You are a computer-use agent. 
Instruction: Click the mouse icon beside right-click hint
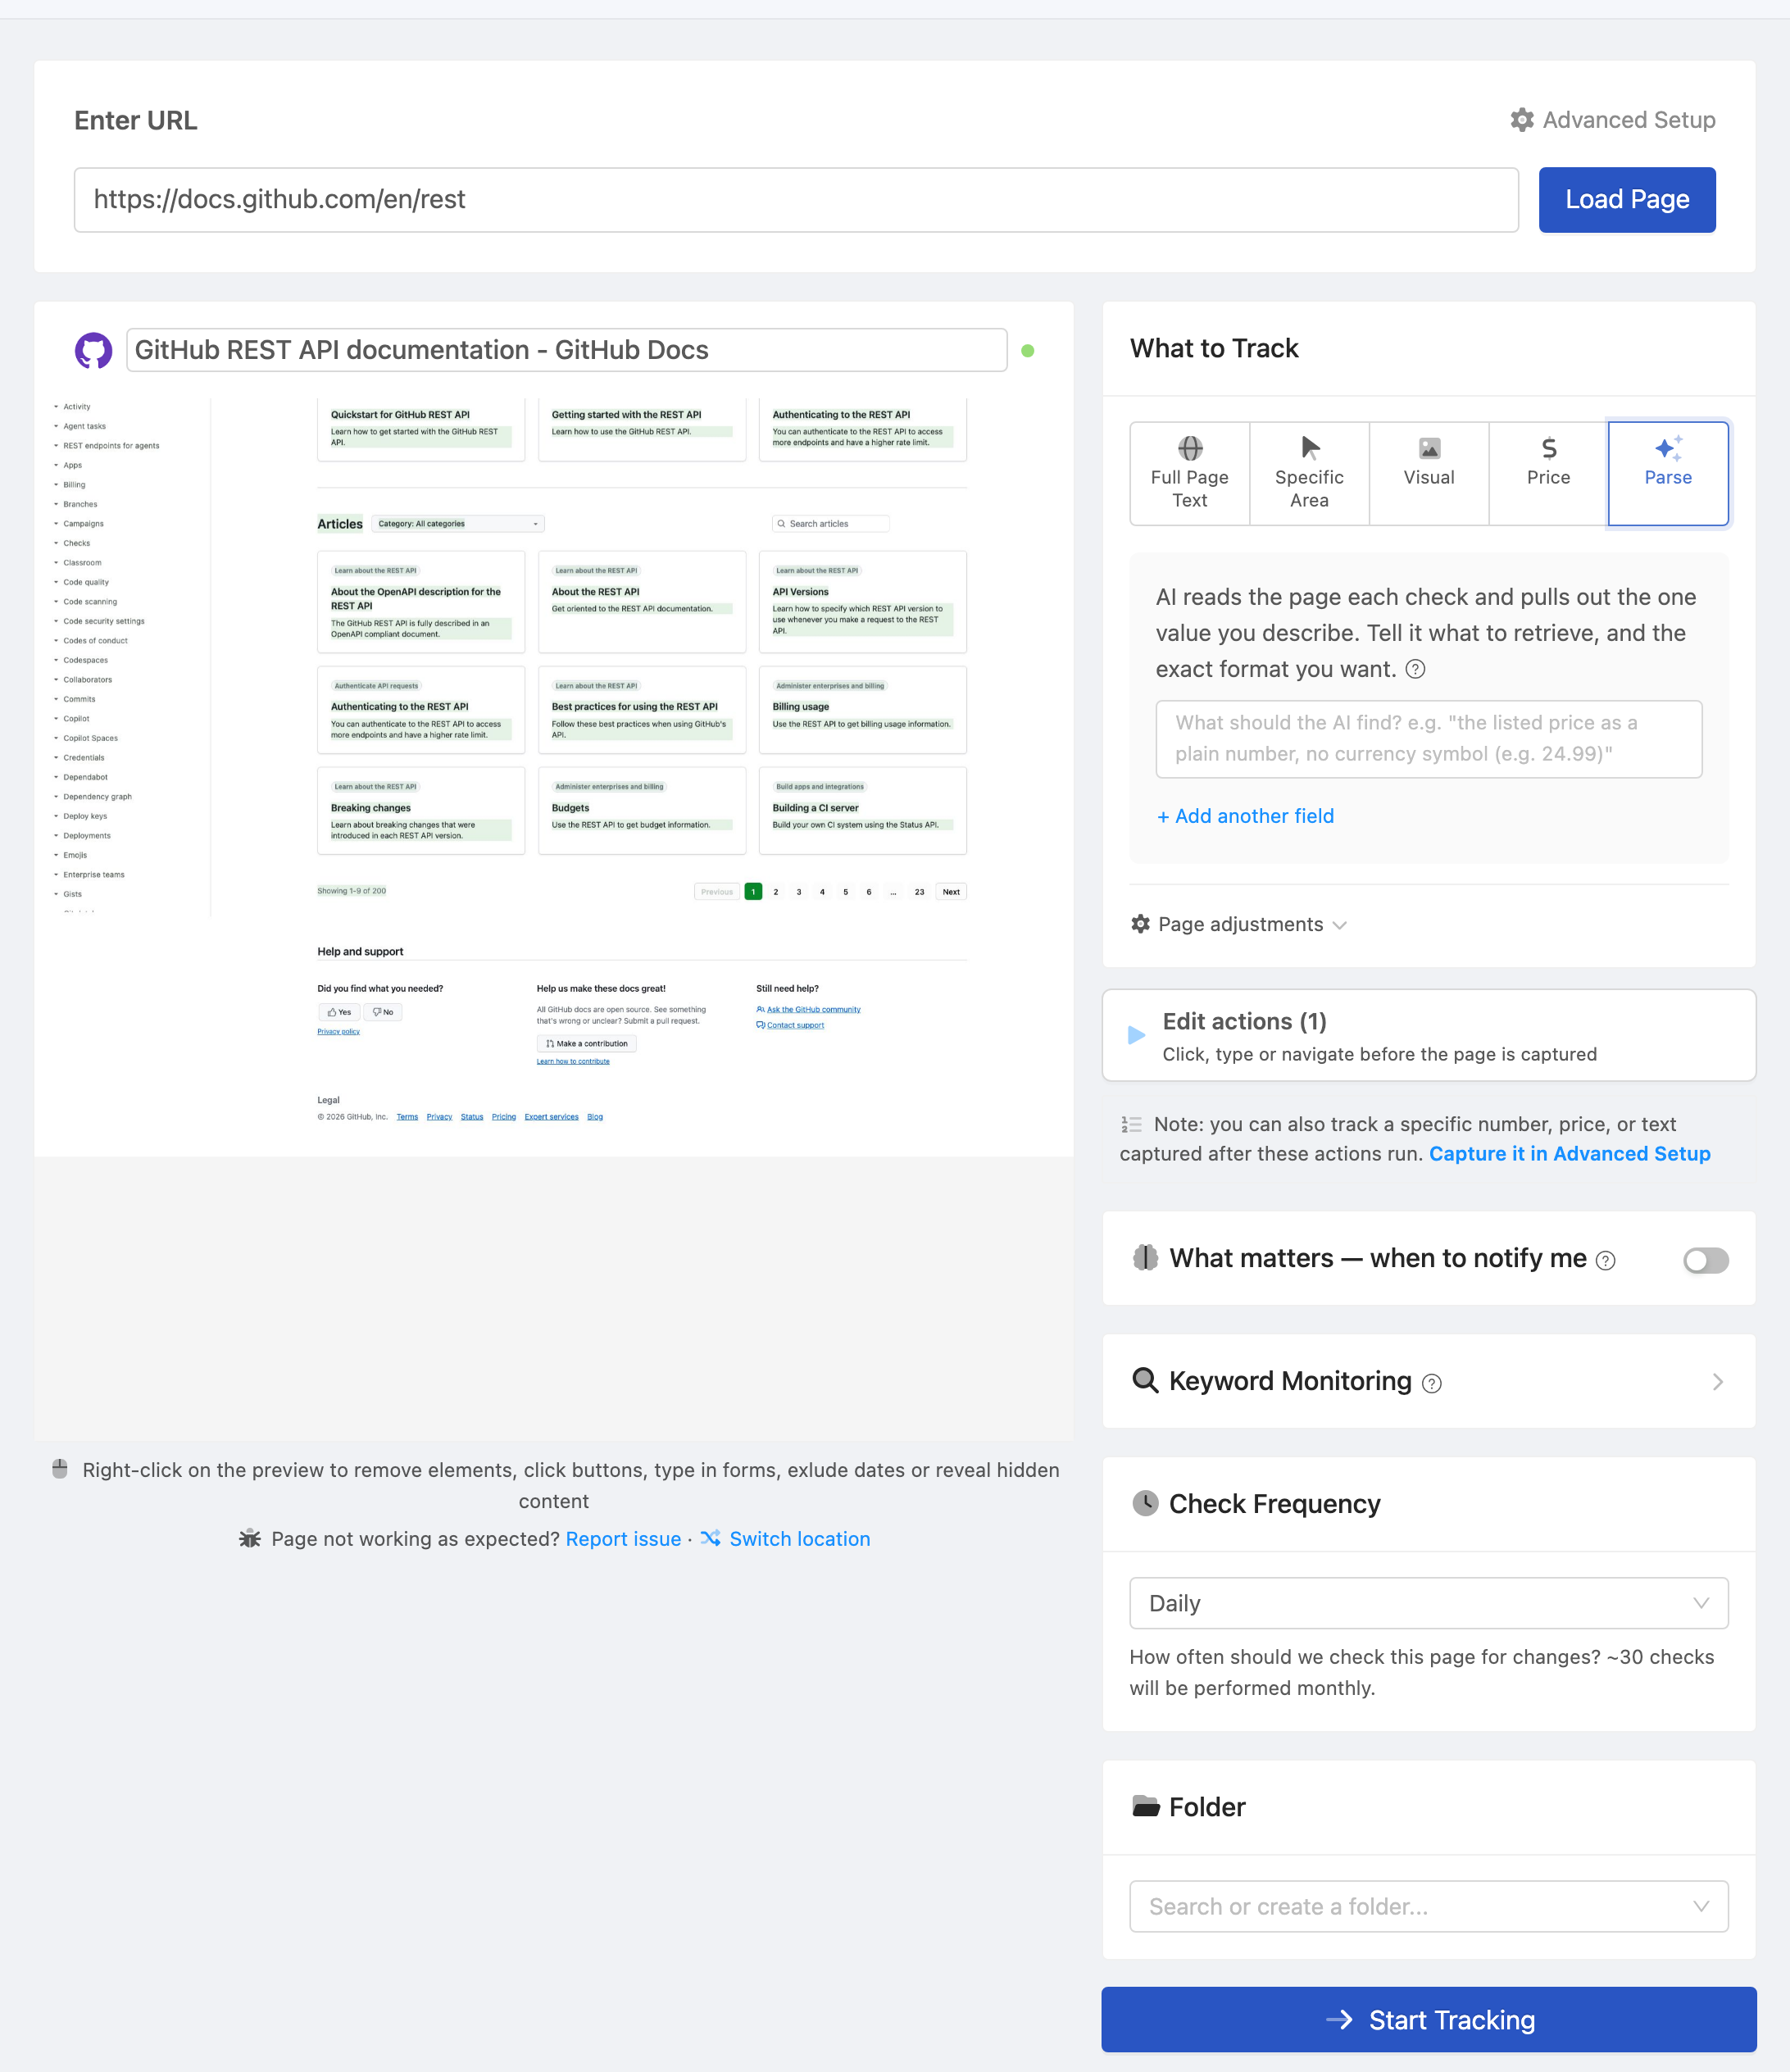click(x=60, y=1469)
